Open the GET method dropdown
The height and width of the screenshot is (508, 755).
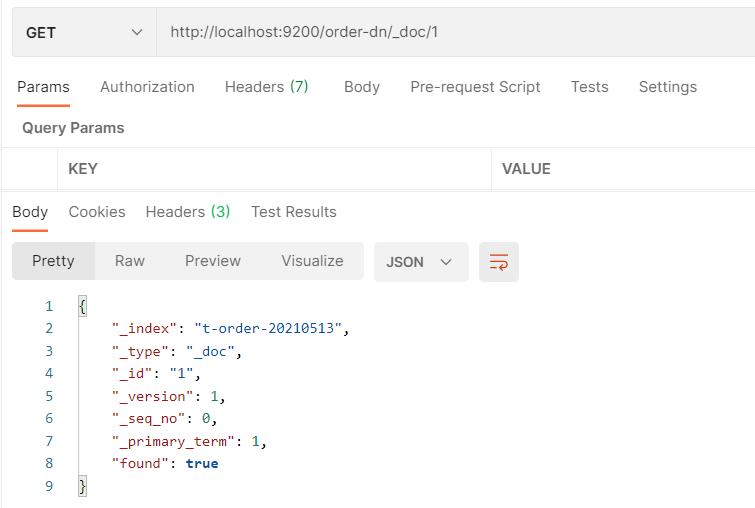click(x=84, y=32)
